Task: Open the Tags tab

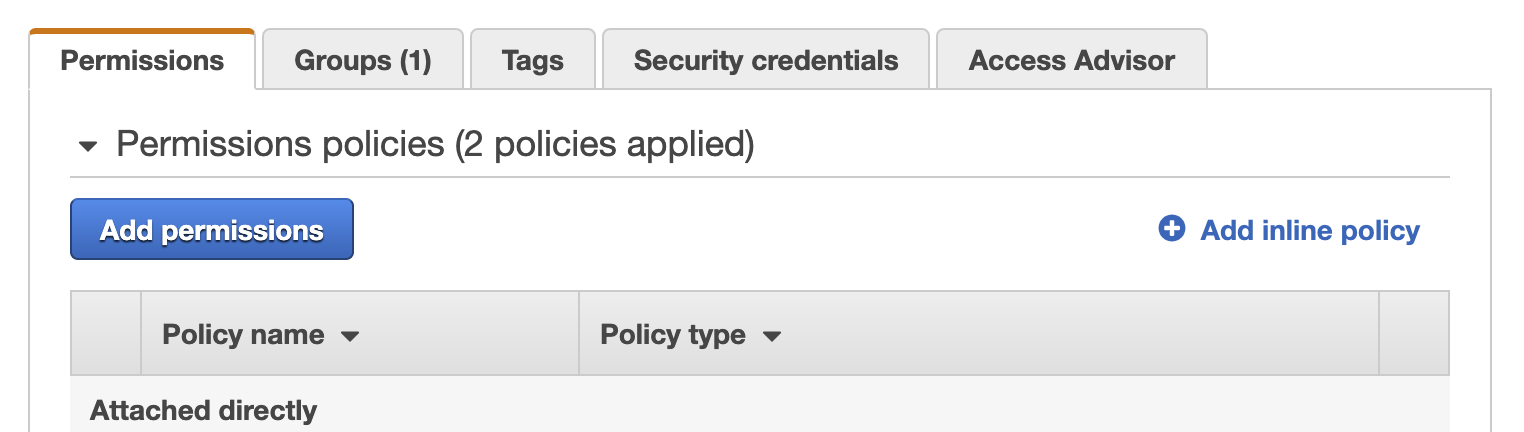Action: pos(533,60)
